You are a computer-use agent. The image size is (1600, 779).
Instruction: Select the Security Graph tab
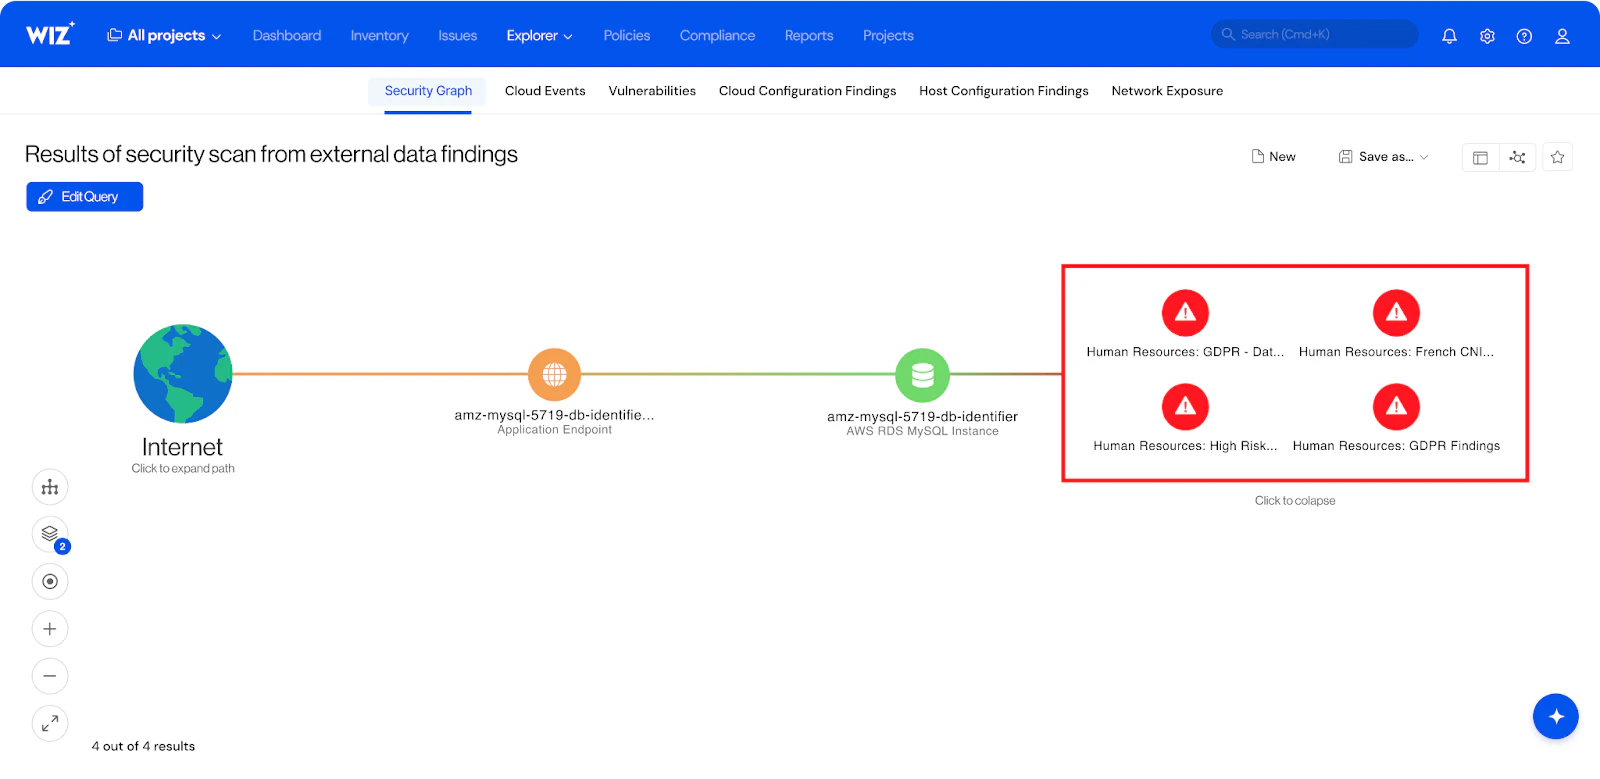[428, 91]
